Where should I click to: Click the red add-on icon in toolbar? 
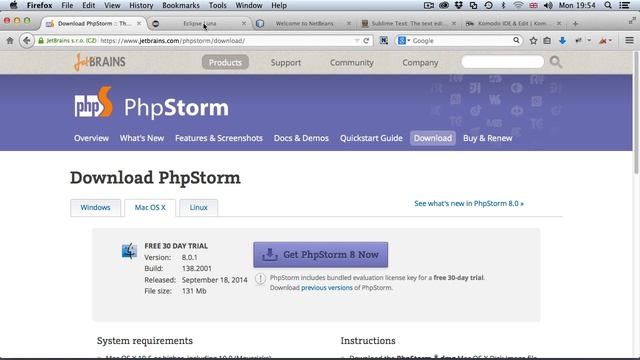point(603,40)
